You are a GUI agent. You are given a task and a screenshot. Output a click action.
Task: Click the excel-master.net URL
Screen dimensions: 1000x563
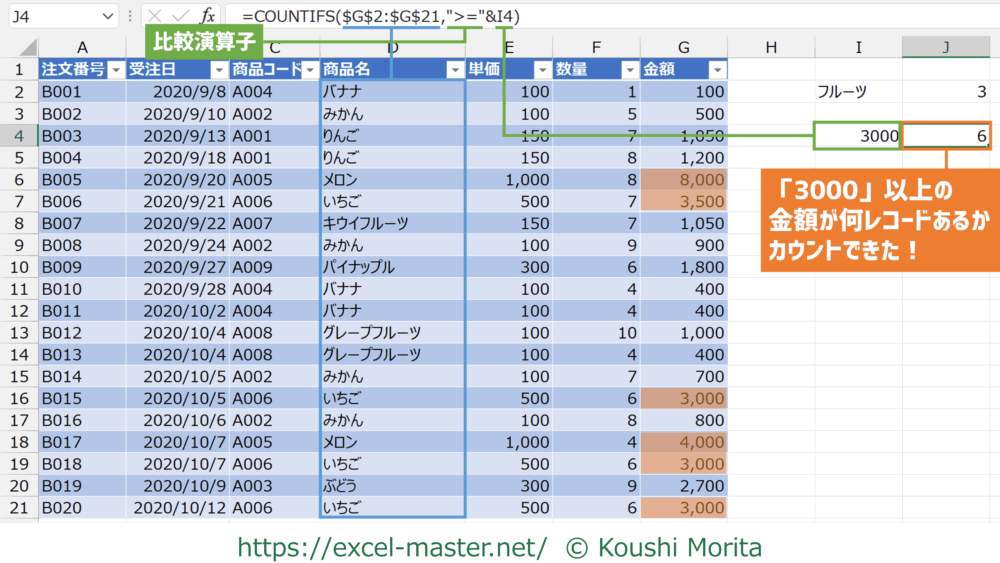[x=392, y=547]
